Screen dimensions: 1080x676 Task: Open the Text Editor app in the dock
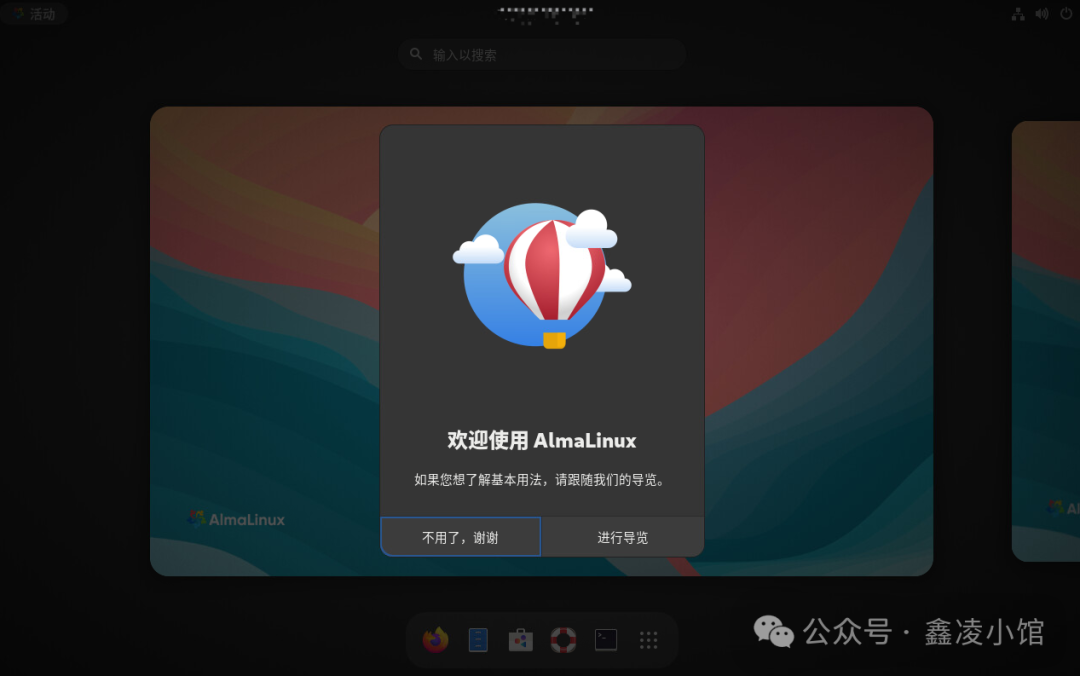click(478, 640)
